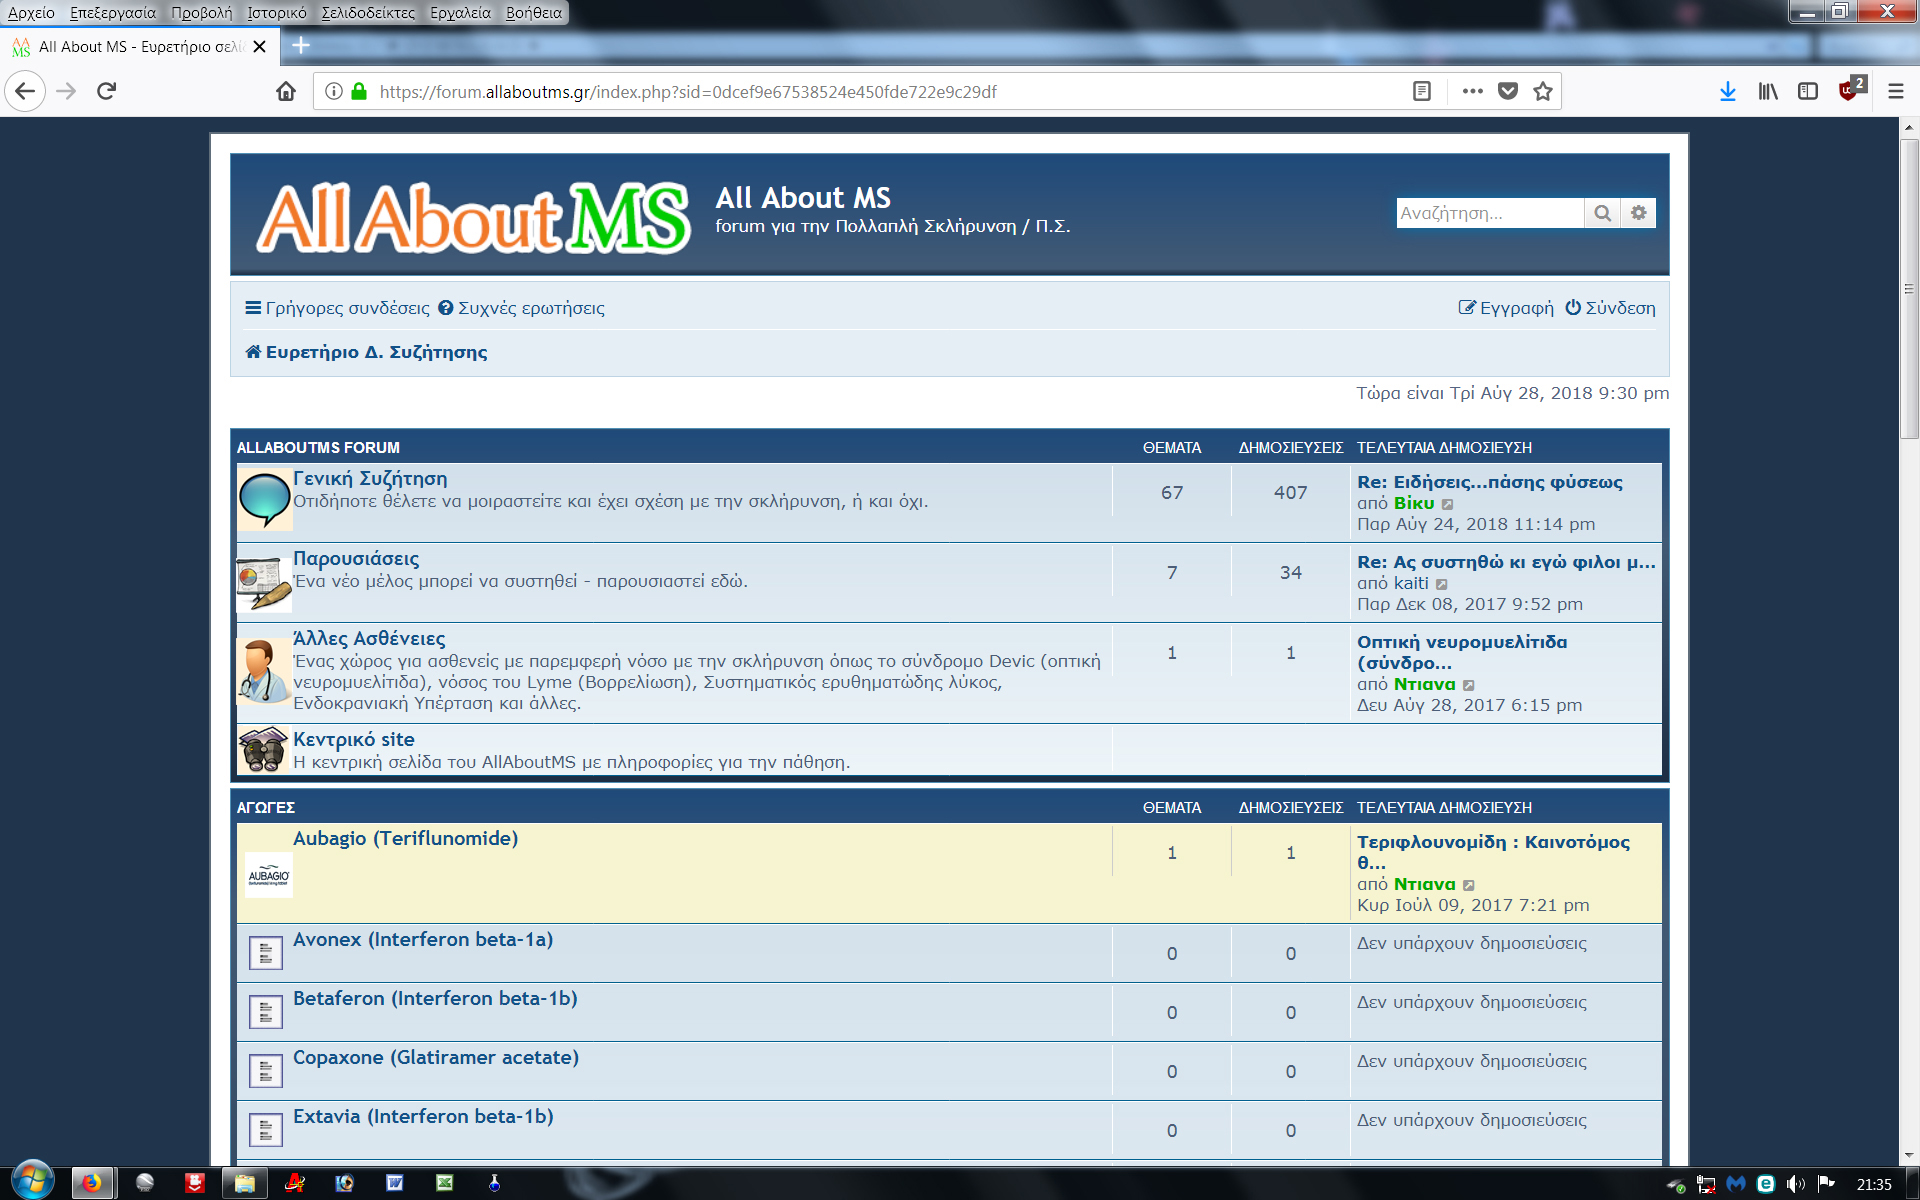Image resolution: width=1920 pixels, height=1200 pixels.
Task: Click the Avonex forum row icon
Action: click(x=265, y=953)
